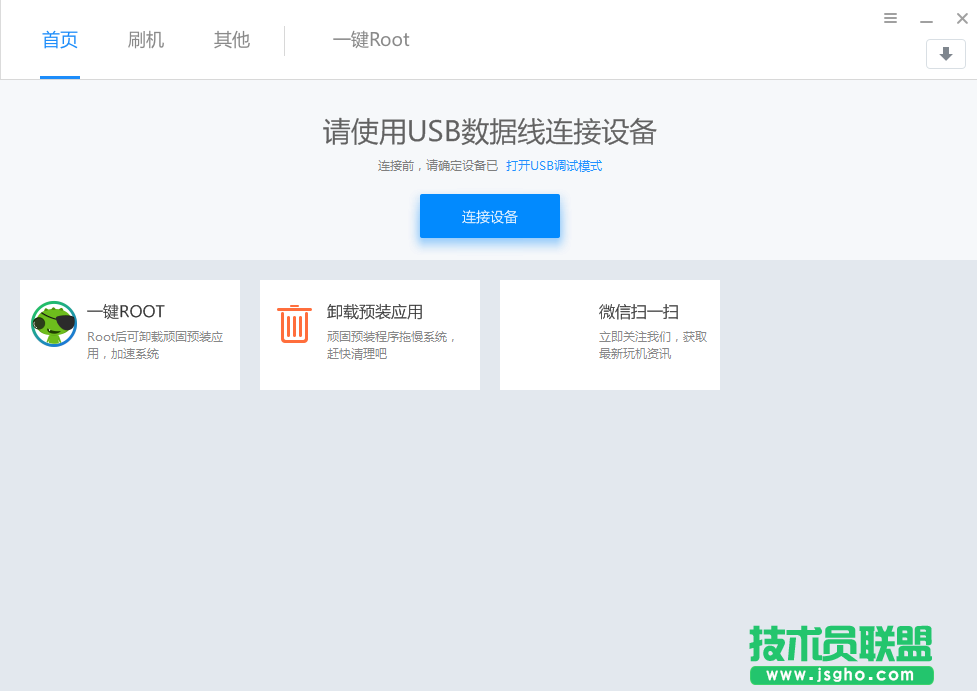Click the 一键ROOT card title text
Screen dimensions: 977x691
(126, 312)
